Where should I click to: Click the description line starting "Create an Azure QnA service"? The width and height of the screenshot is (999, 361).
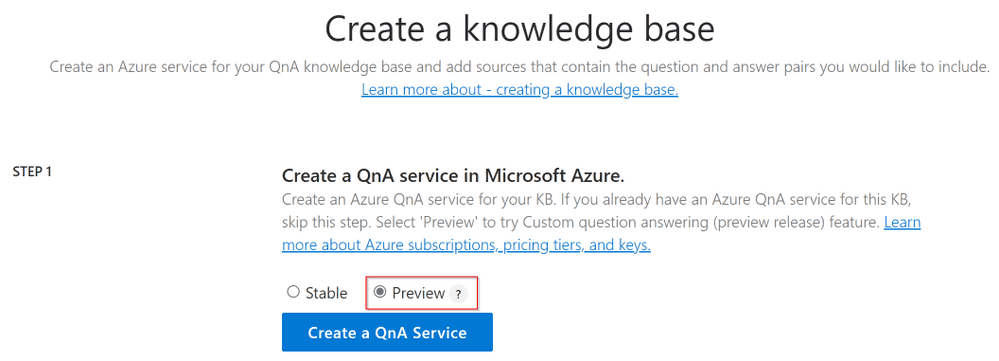click(599, 201)
